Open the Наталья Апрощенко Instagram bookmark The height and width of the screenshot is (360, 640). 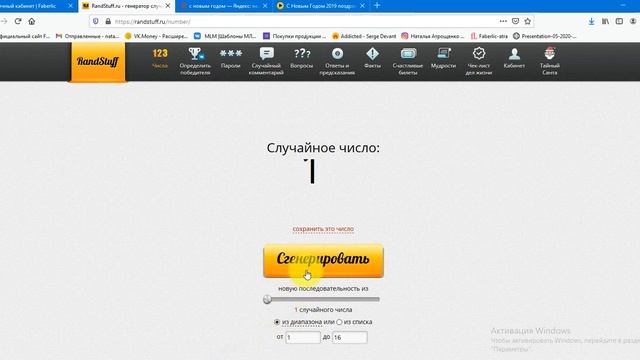tap(433, 36)
